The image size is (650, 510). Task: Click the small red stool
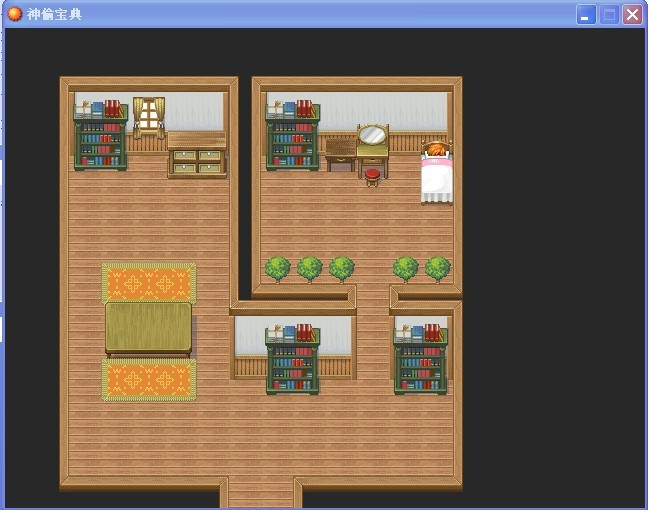point(372,177)
